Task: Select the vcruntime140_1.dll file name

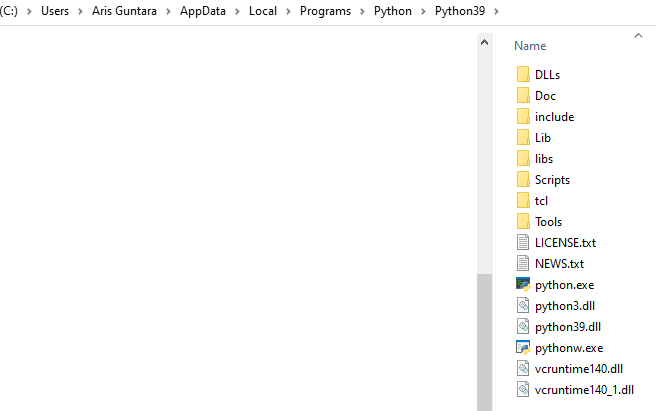Action: [x=584, y=390]
